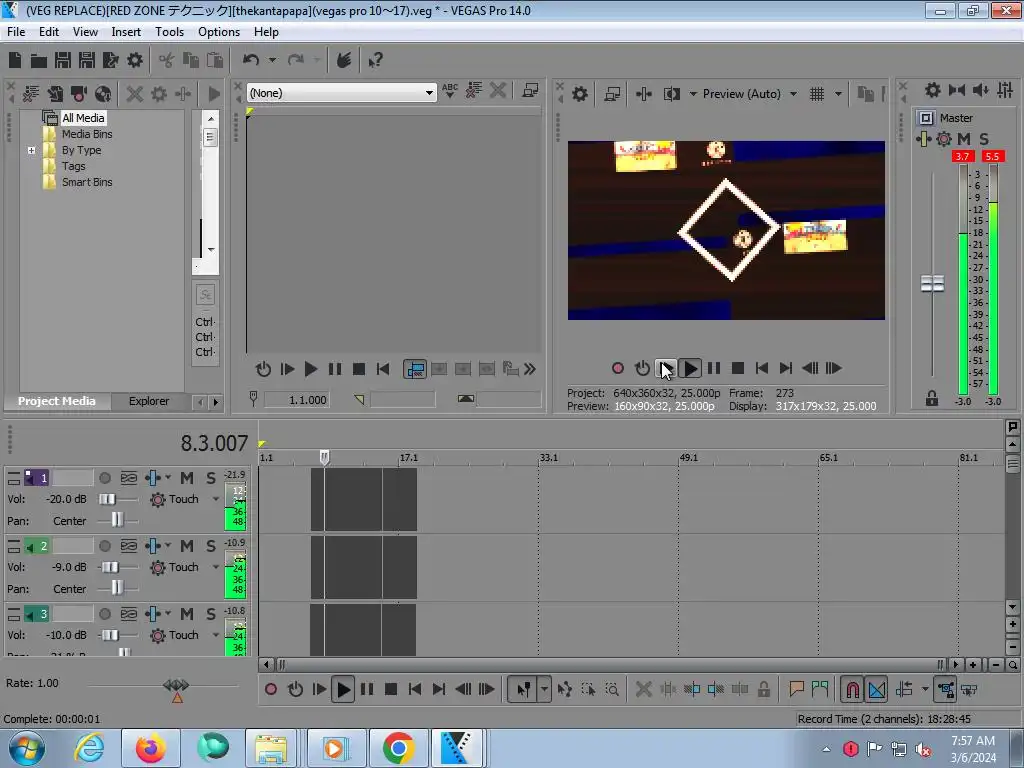This screenshot has height=768, width=1024.
Task: Select All Media in media tree
Action: click(83, 118)
